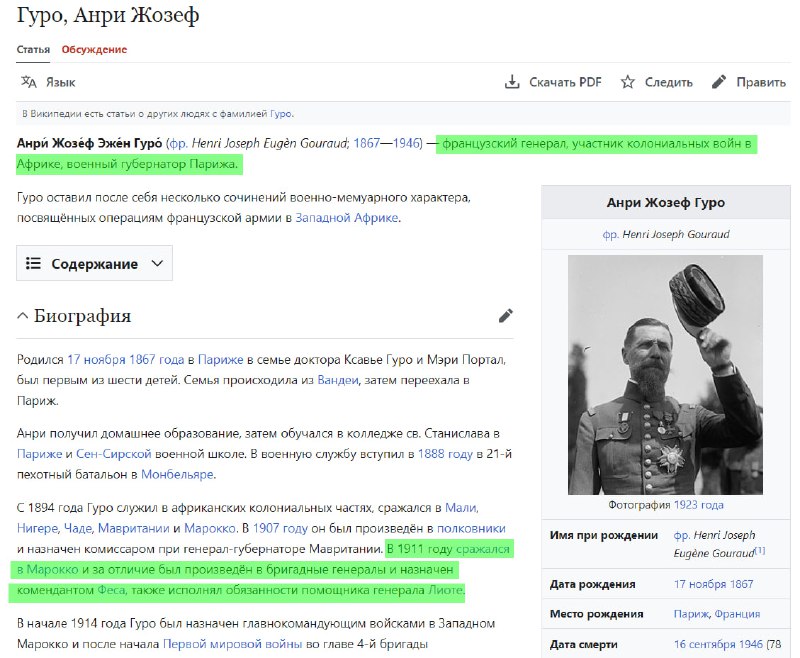The height and width of the screenshot is (658, 800).
Task: Follow the Вандеи link
Action: coord(338,380)
